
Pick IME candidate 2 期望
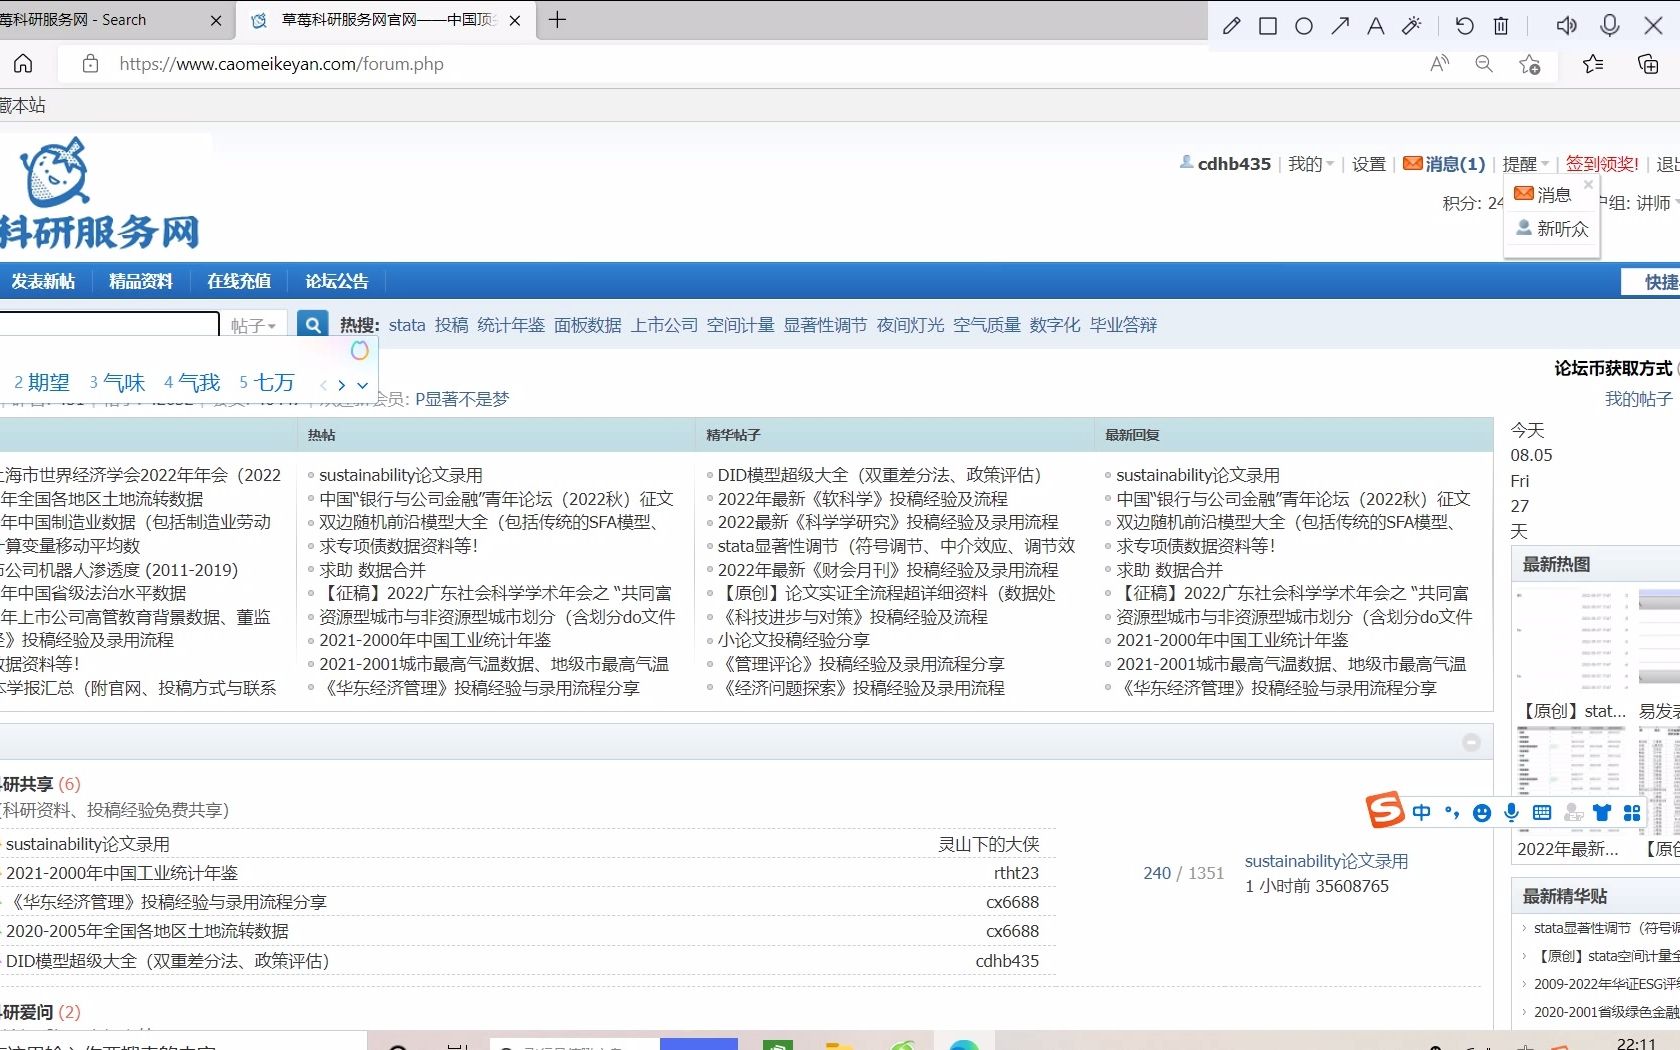coord(42,383)
